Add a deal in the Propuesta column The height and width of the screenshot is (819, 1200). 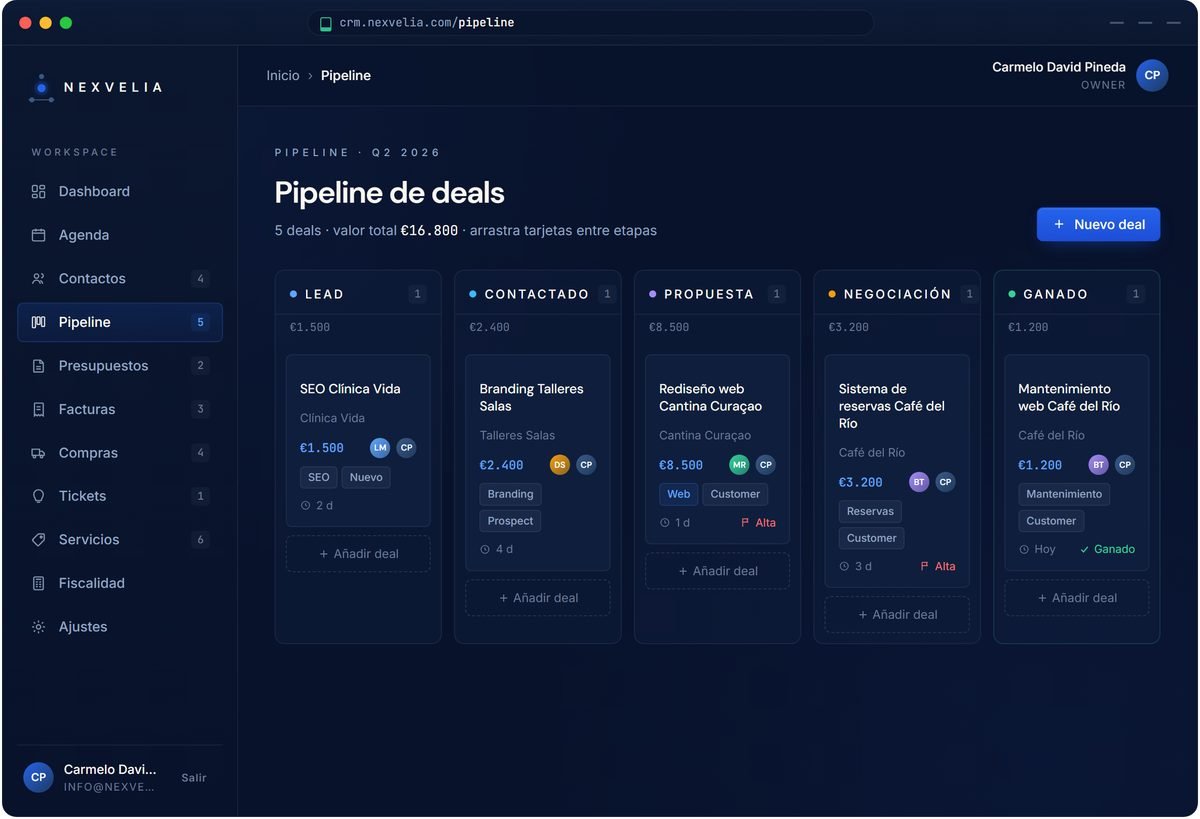[717, 571]
